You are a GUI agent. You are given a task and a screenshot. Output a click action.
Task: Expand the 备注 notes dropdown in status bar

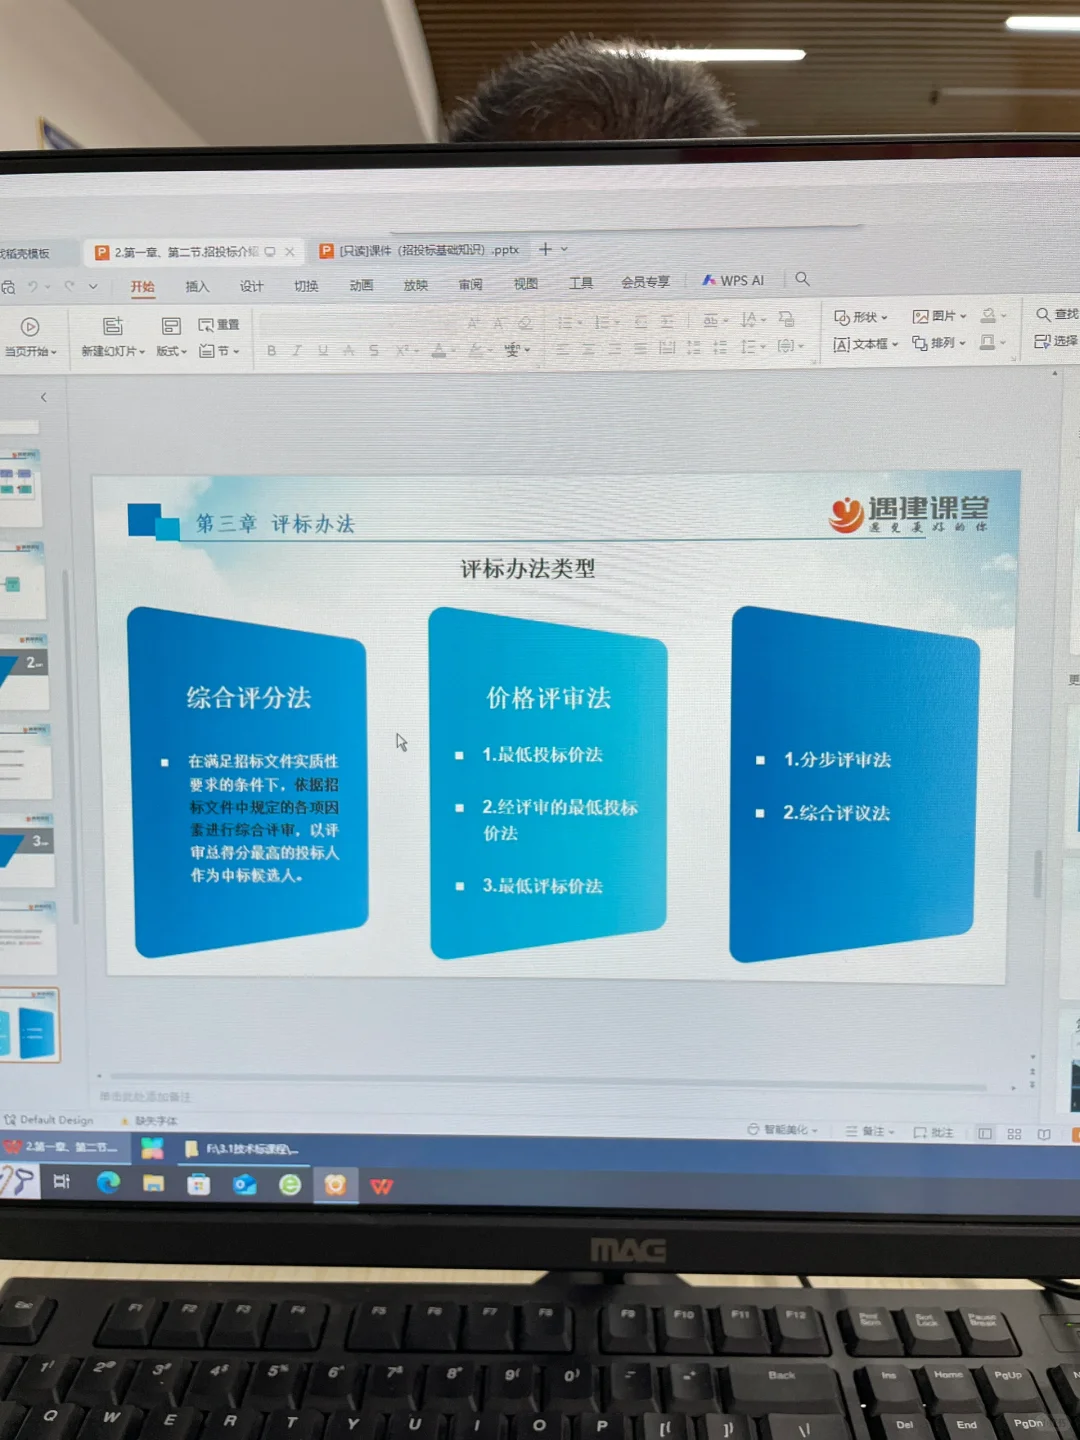[x=890, y=1130]
